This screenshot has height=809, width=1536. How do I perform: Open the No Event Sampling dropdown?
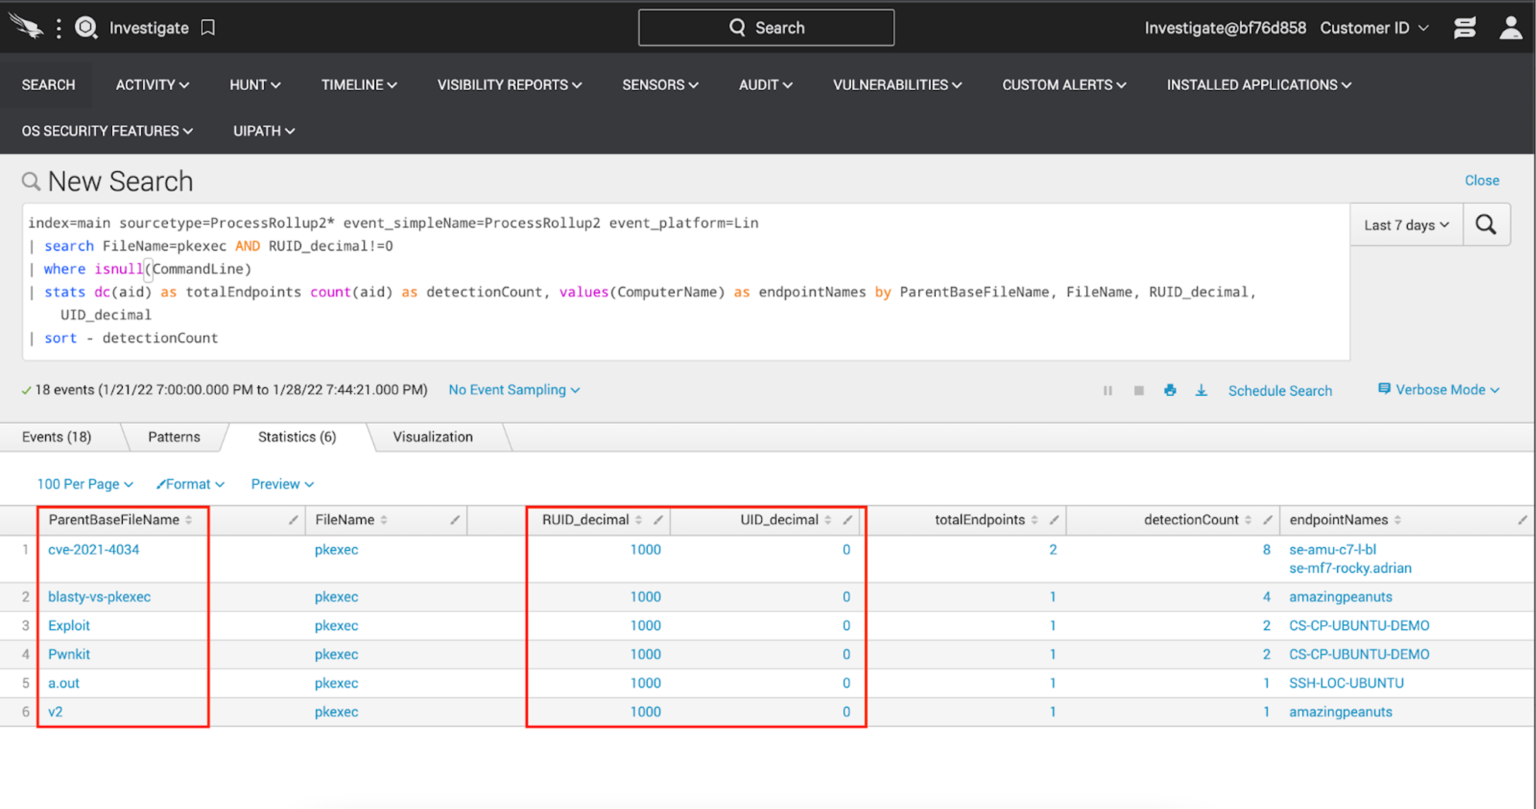[x=513, y=390]
